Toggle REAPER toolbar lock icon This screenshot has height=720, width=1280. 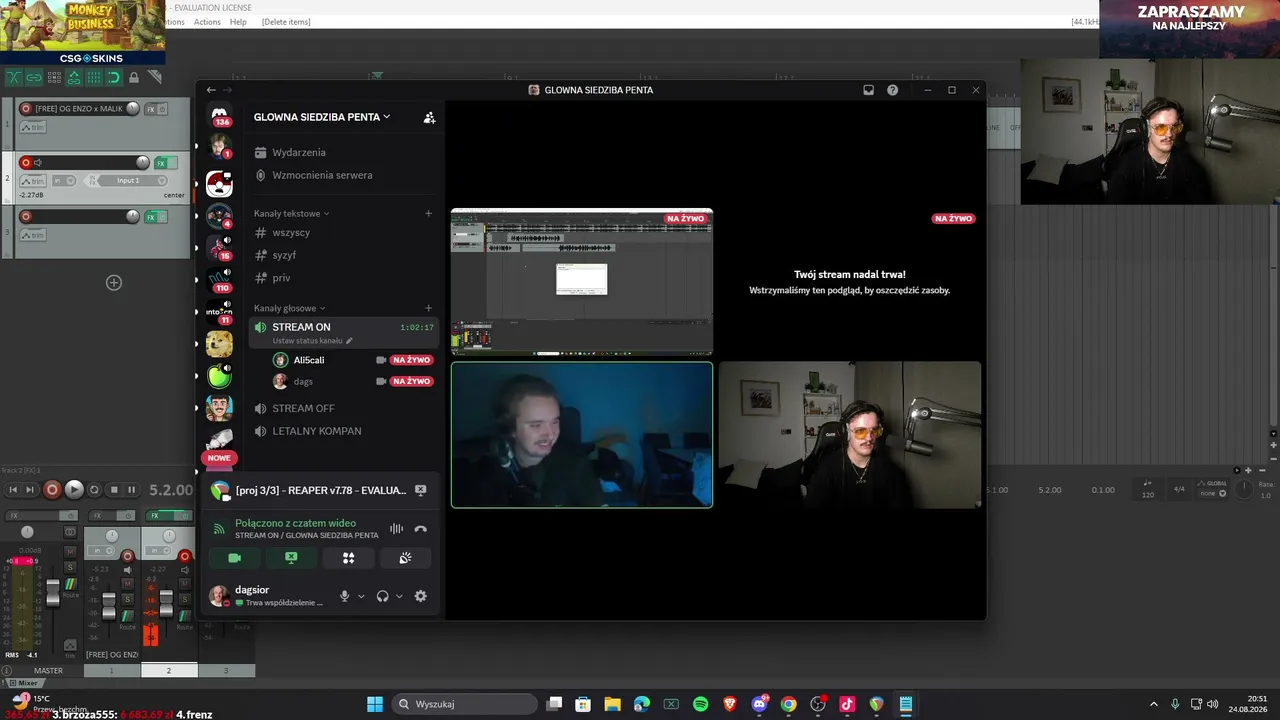tap(134, 77)
